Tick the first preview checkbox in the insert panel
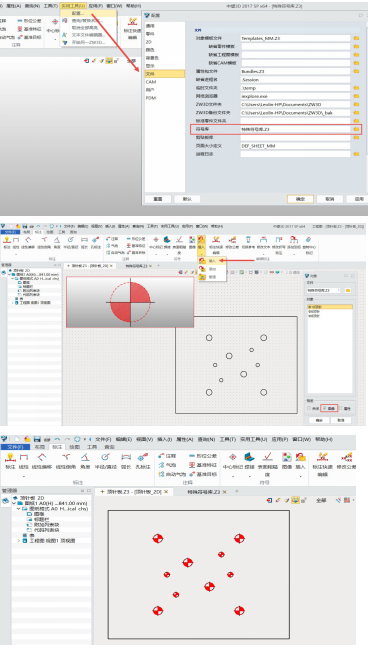This screenshot has width=368, height=651. pos(309,409)
